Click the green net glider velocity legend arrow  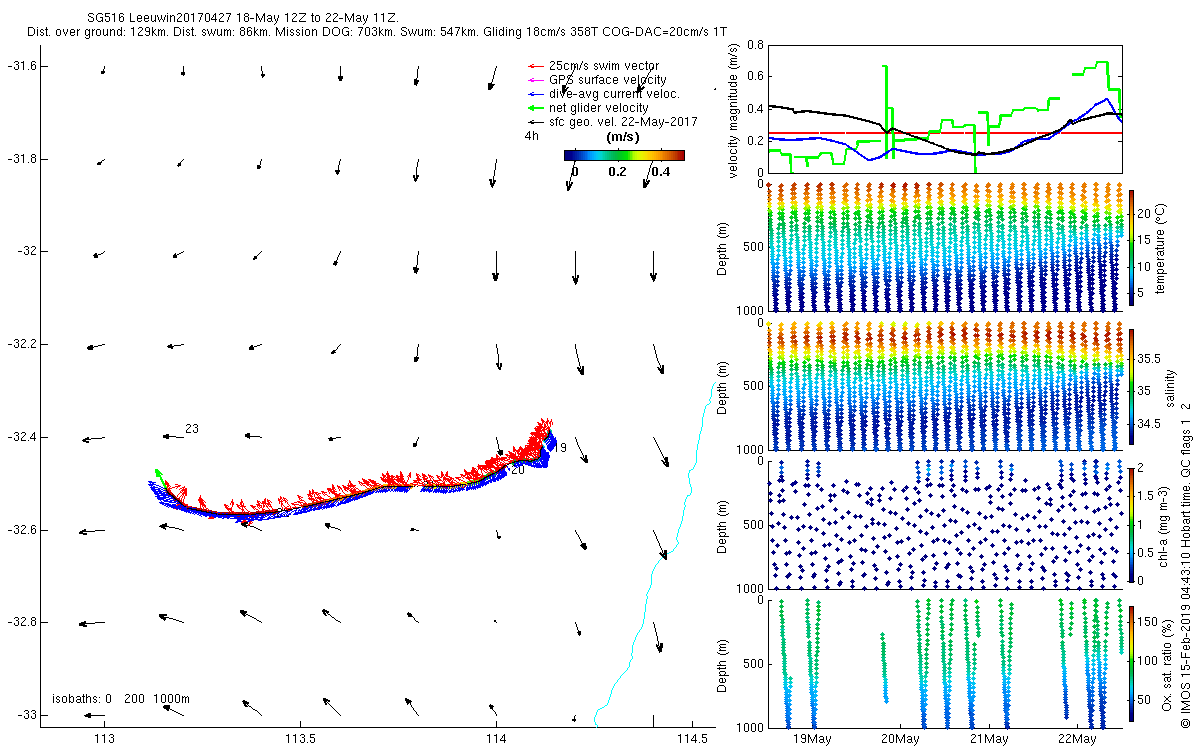535,108
